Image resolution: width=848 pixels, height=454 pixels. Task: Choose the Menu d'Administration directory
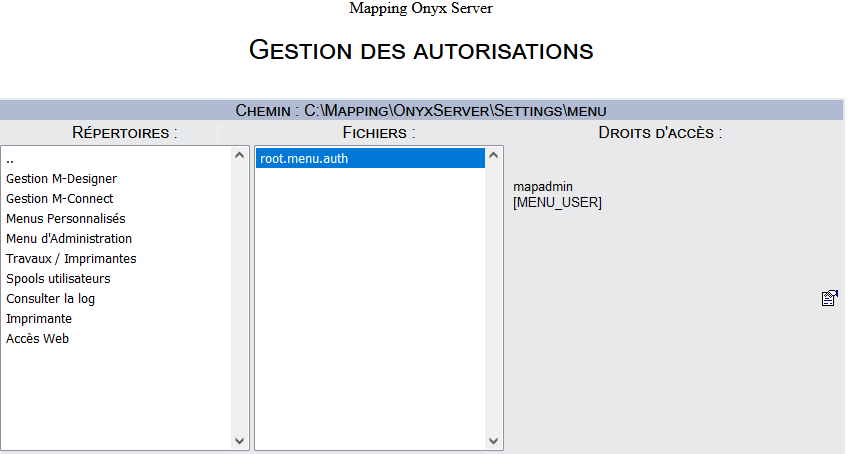click(69, 239)
